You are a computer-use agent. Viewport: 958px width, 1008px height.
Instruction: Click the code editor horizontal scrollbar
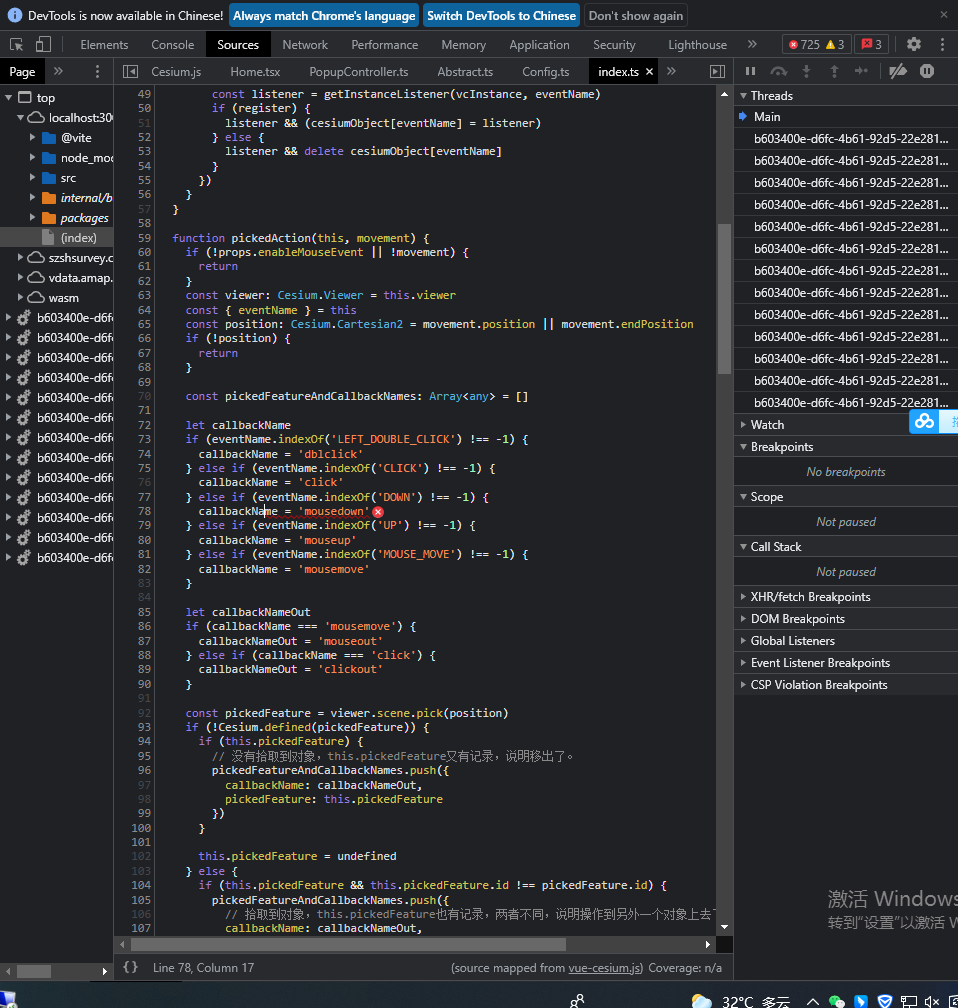(x=348, y=944)
